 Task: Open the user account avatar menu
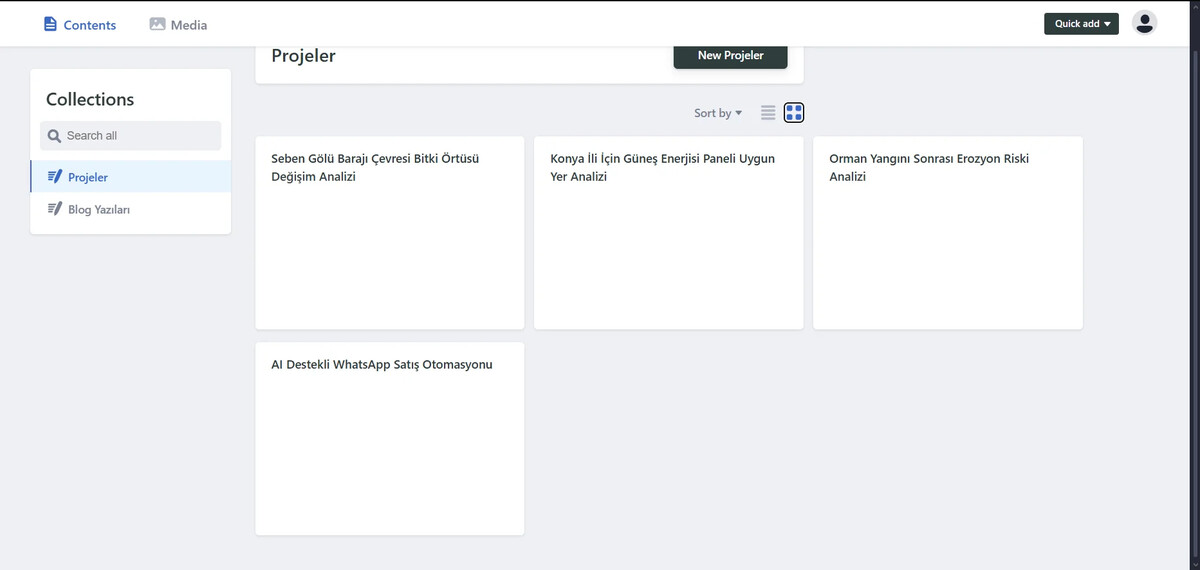1144,23
